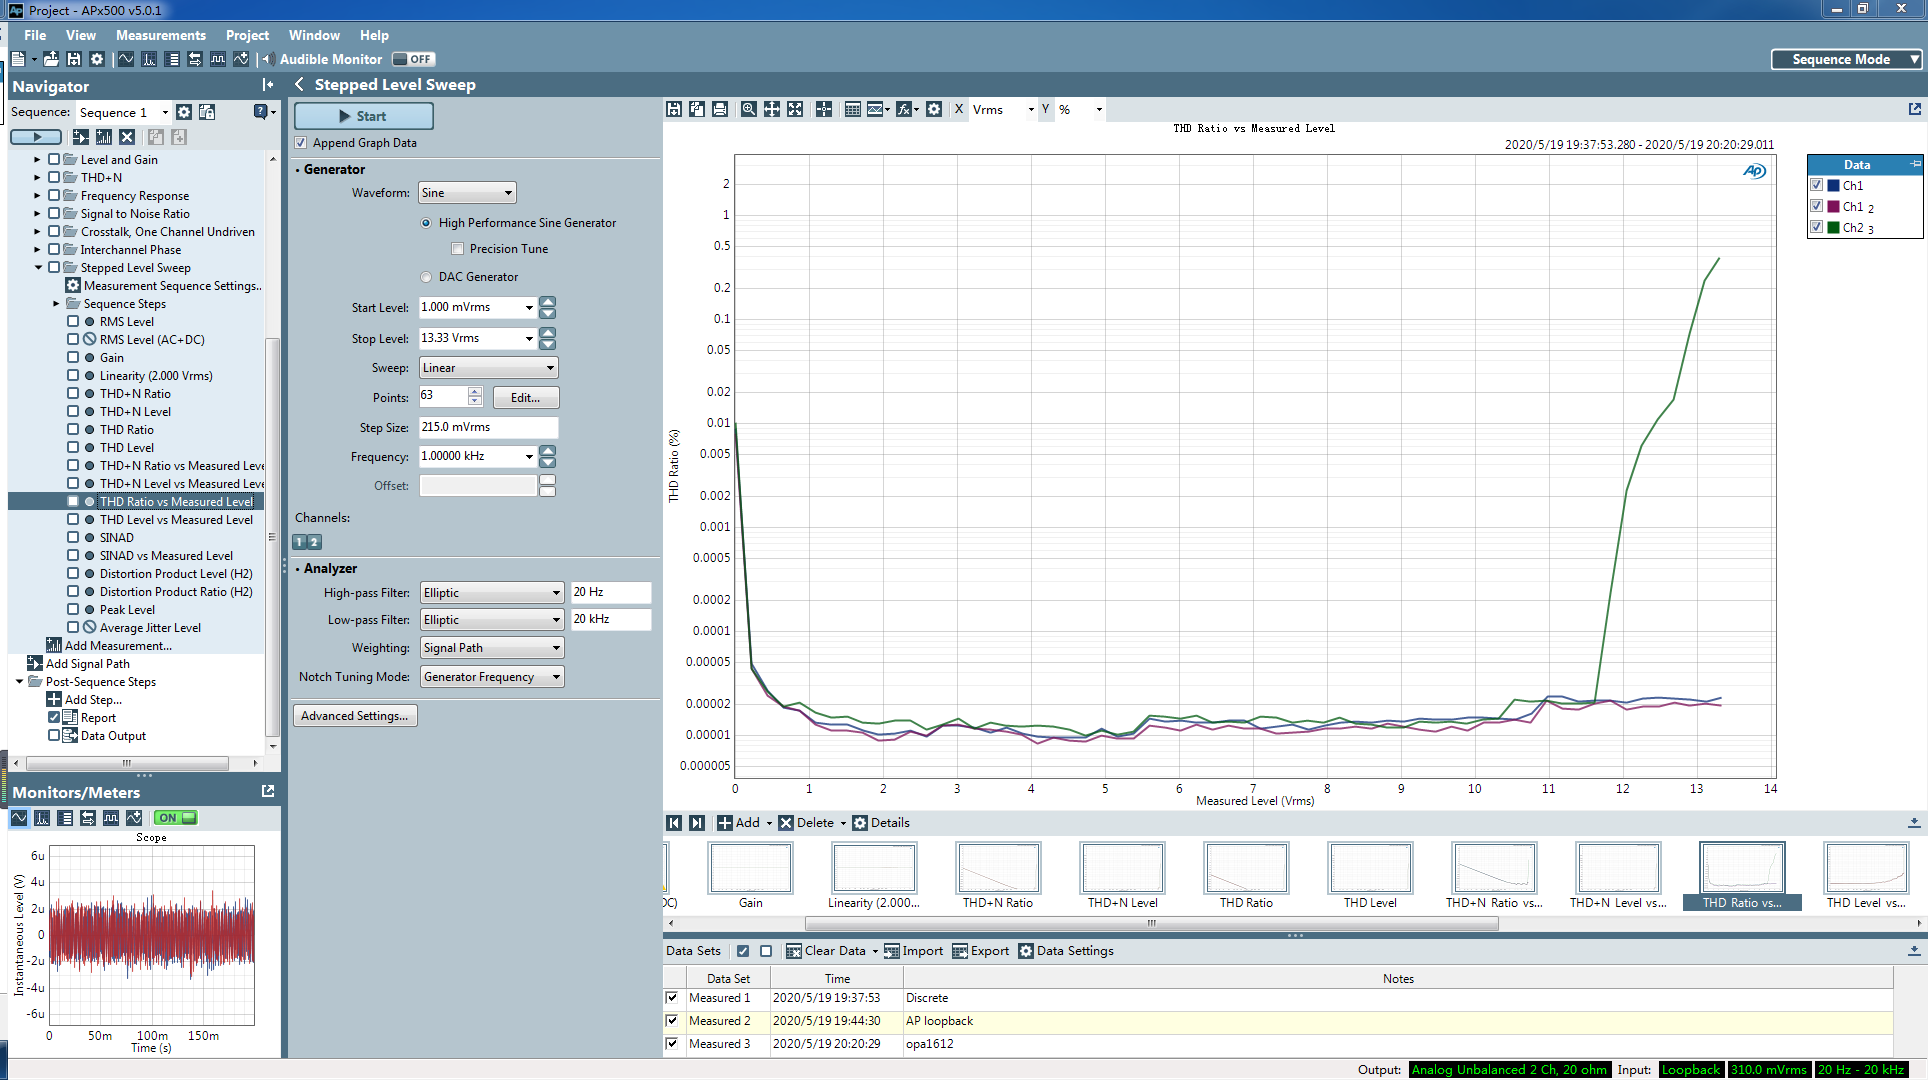
Task: Click the Start sweep button
Action: 364,116
